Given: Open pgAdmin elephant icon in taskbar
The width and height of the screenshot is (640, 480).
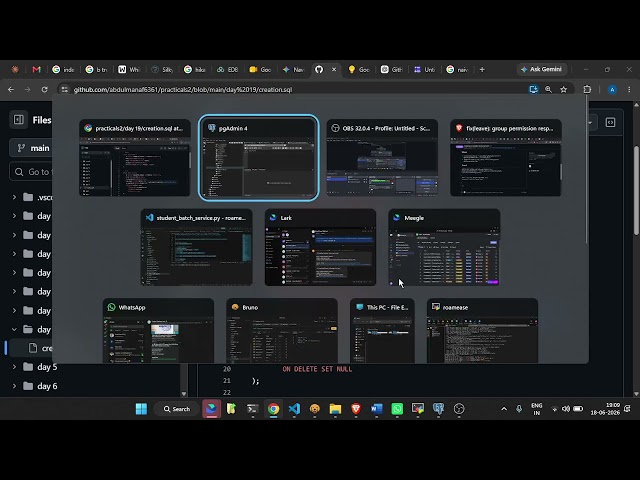Looking at the screenshot, I should point(438,409).
